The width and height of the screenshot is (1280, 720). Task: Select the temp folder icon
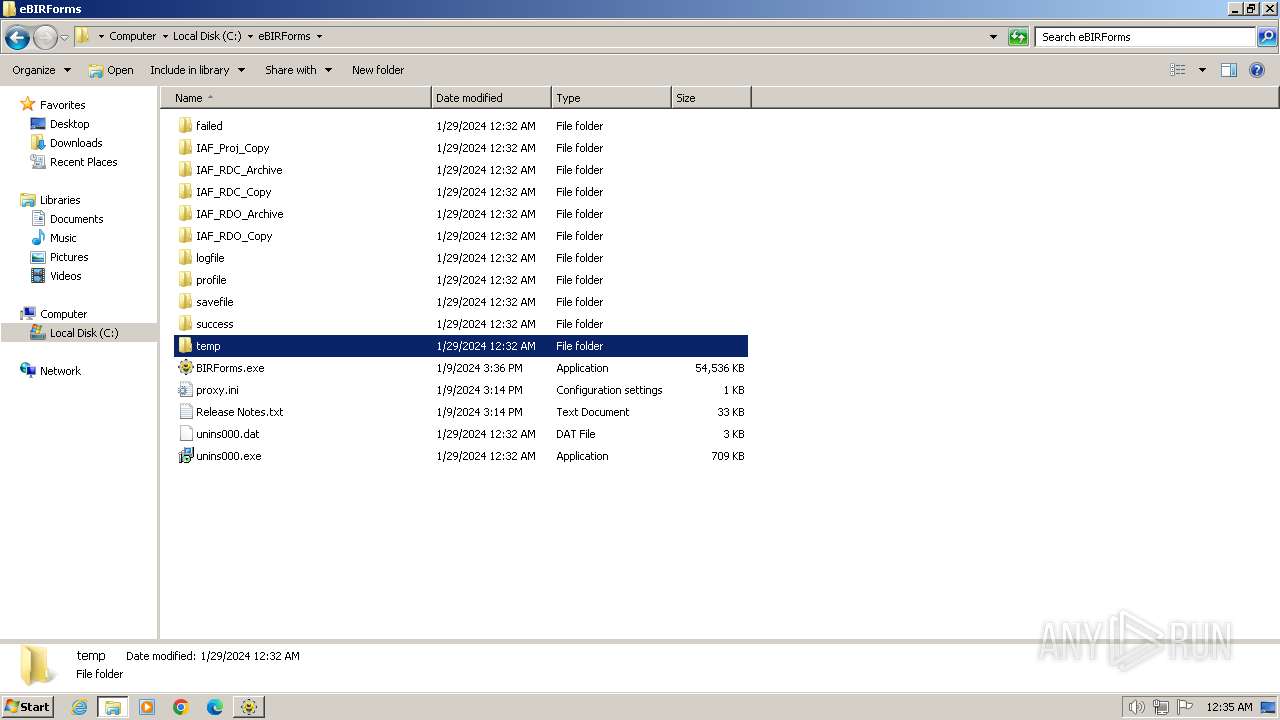click(x=185, y=346)
